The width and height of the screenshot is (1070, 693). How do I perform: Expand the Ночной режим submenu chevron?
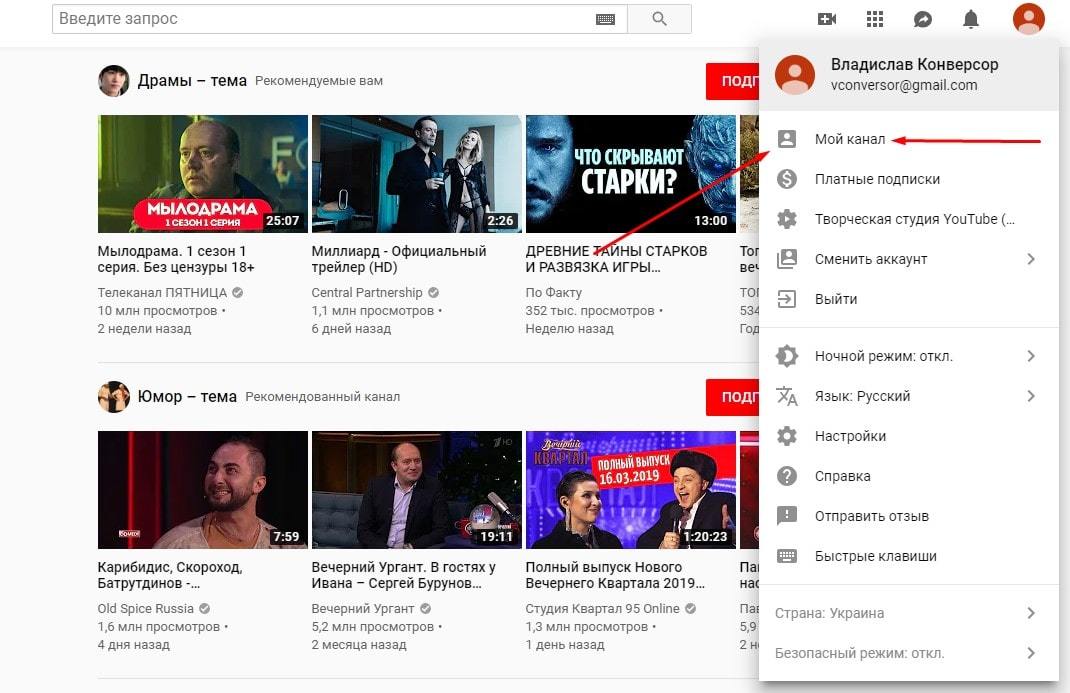tap(1031, 356)
